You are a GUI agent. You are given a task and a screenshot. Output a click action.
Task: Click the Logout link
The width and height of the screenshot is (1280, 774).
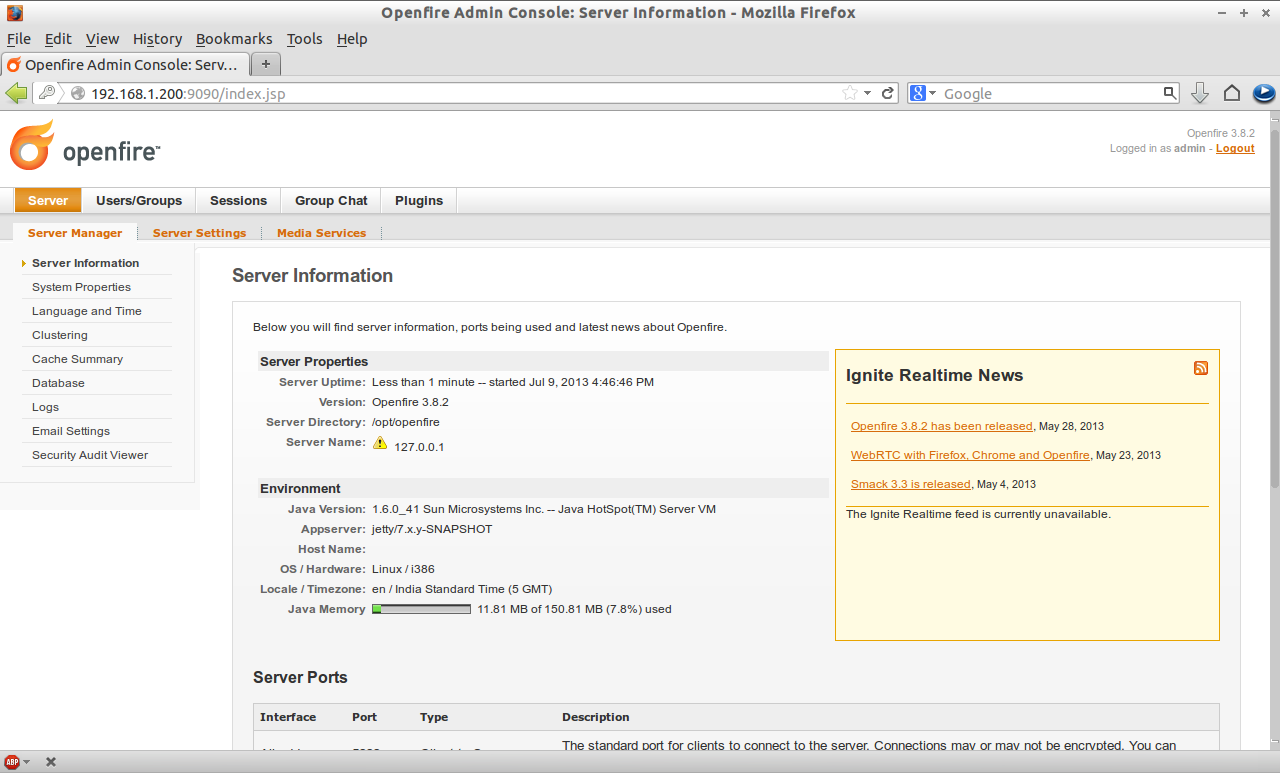(x=1235, y=148)
